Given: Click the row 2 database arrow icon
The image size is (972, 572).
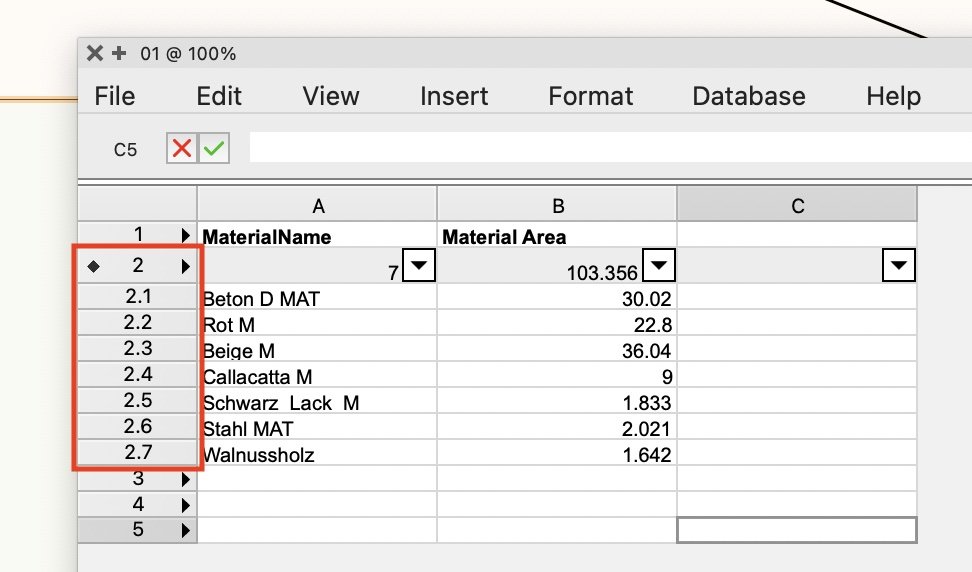Looking at the screenshot, I should coord(186,267).
